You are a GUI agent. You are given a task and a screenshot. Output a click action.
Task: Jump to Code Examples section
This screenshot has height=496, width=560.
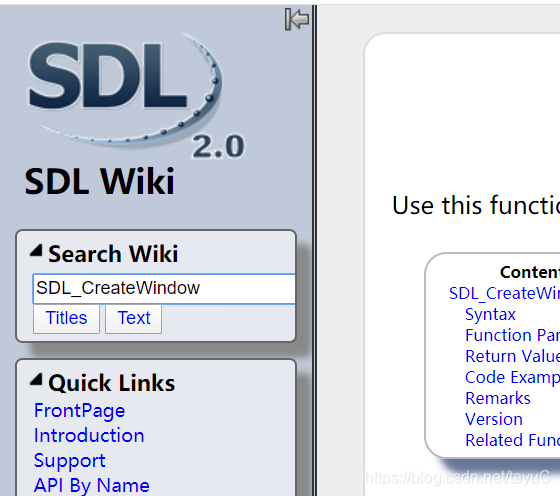(512, 377)
